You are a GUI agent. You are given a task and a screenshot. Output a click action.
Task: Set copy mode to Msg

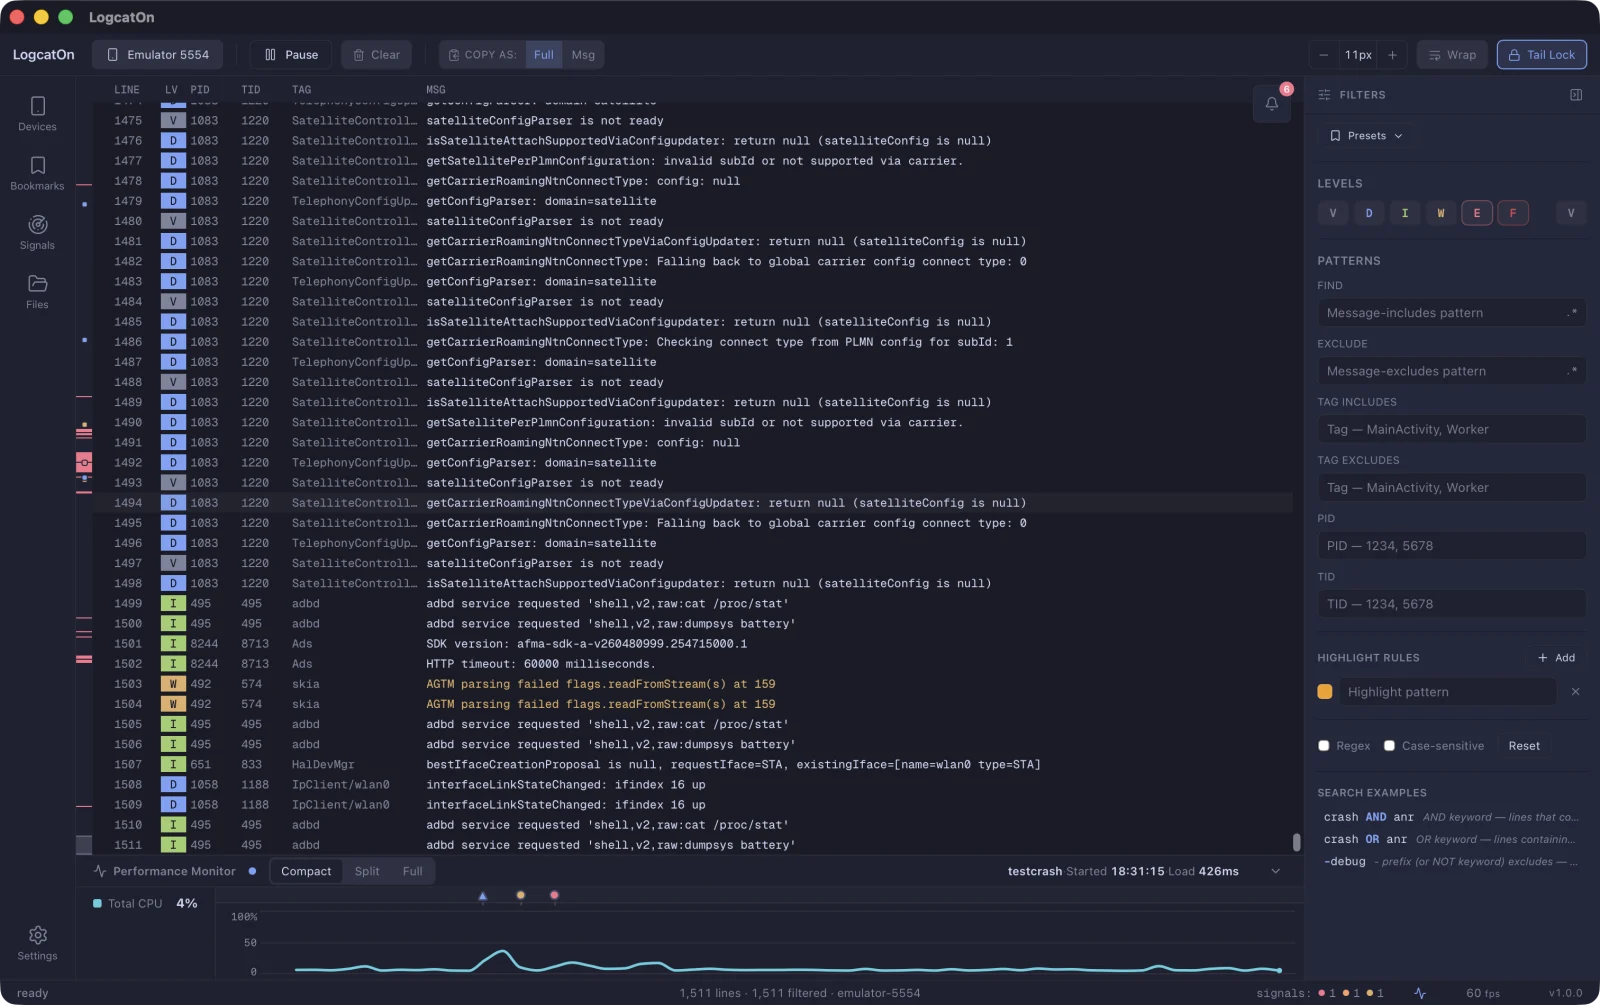tap(583, 55)
